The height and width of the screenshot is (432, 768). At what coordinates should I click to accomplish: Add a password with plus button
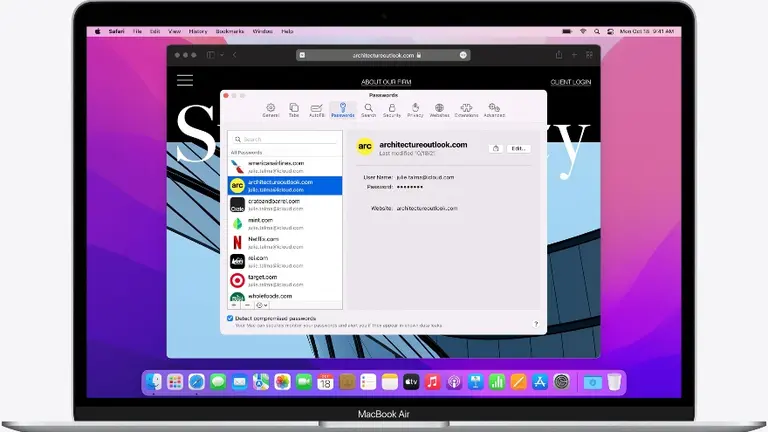[234, 305]
